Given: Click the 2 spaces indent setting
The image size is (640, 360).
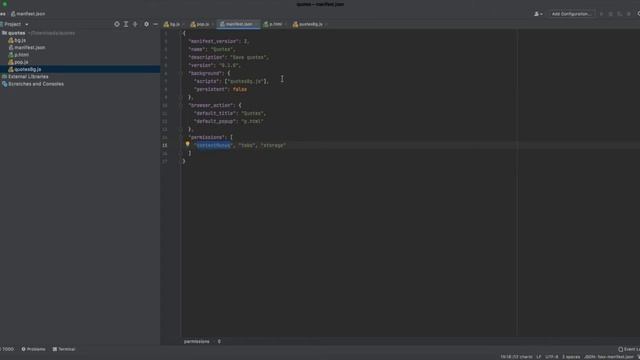Looking at the screenshot, I should 571,357.
